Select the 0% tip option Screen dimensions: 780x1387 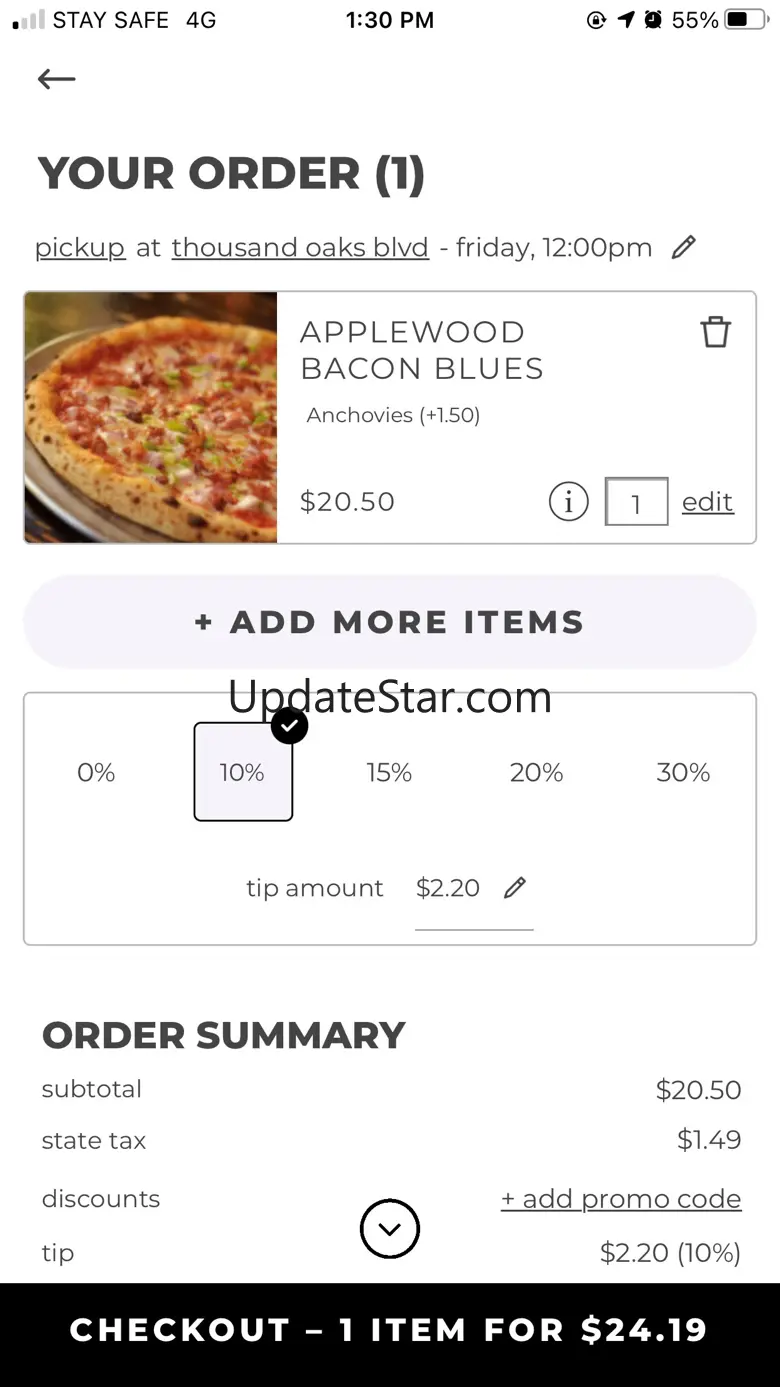[x=96, y=772]
